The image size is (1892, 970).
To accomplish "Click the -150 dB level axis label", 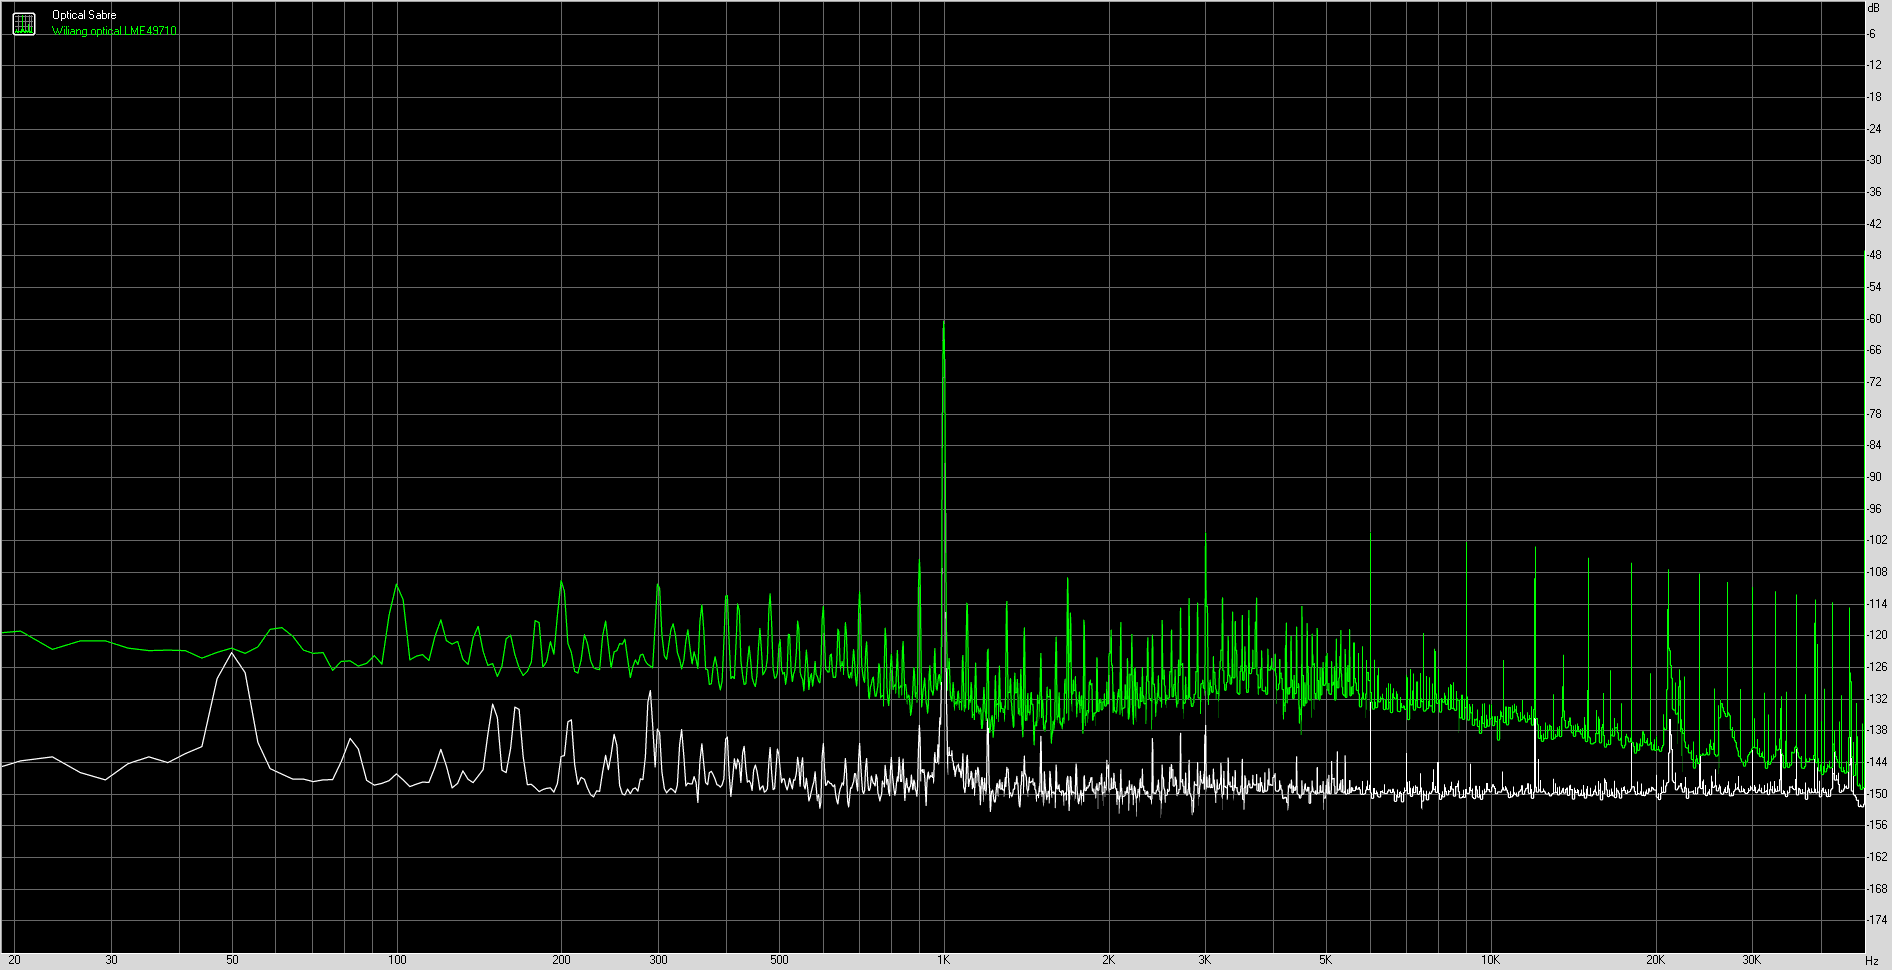I will tap(1877, 794).
